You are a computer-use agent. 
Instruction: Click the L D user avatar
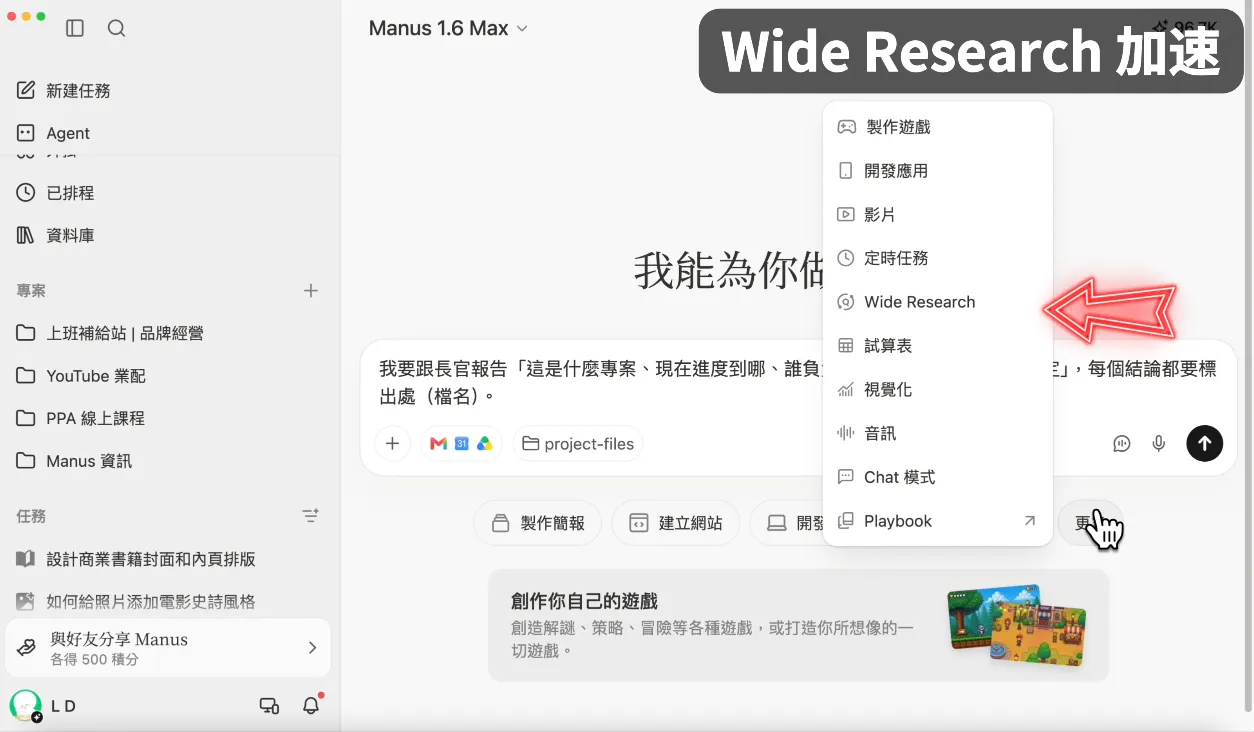point(25,706)
